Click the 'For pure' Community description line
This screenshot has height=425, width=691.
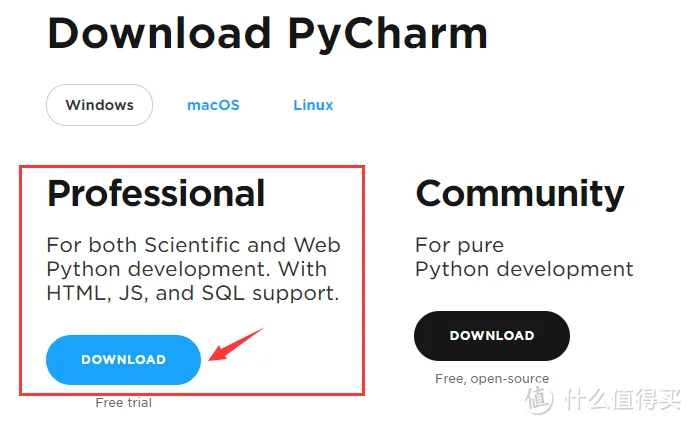[460, 246]
